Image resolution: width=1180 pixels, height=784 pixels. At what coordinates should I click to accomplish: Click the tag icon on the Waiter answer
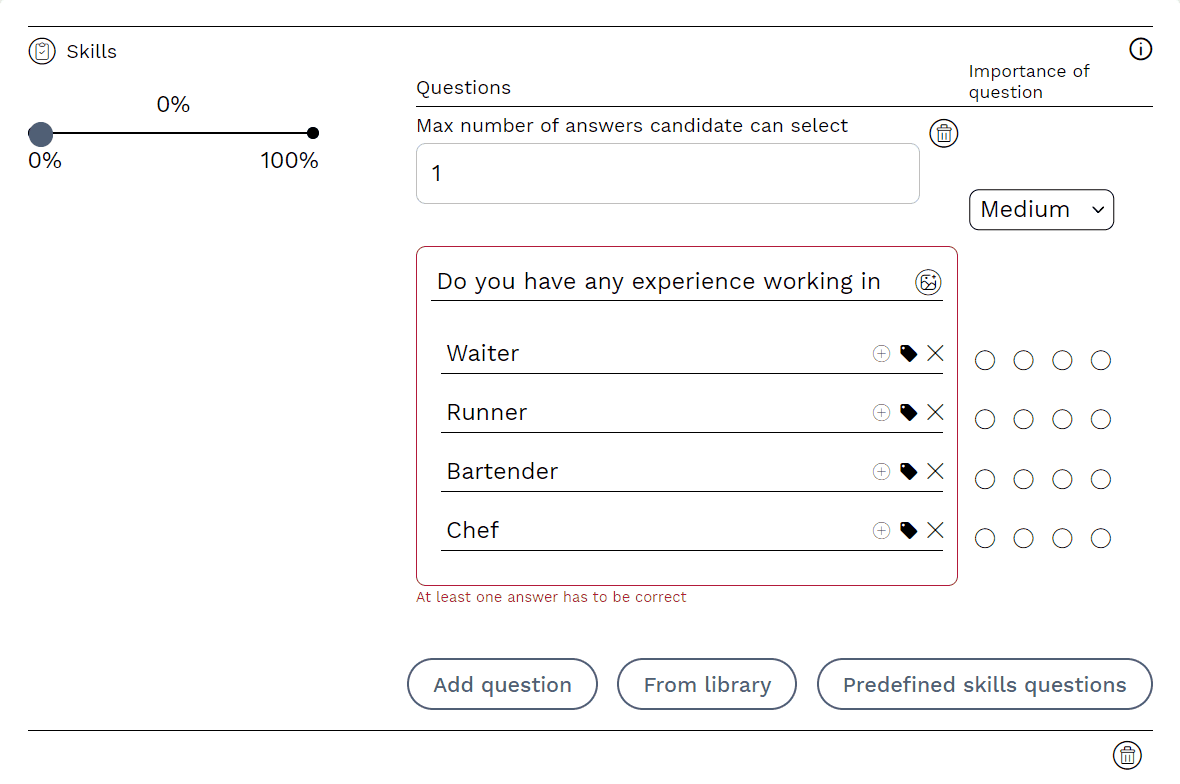(908, 353)
